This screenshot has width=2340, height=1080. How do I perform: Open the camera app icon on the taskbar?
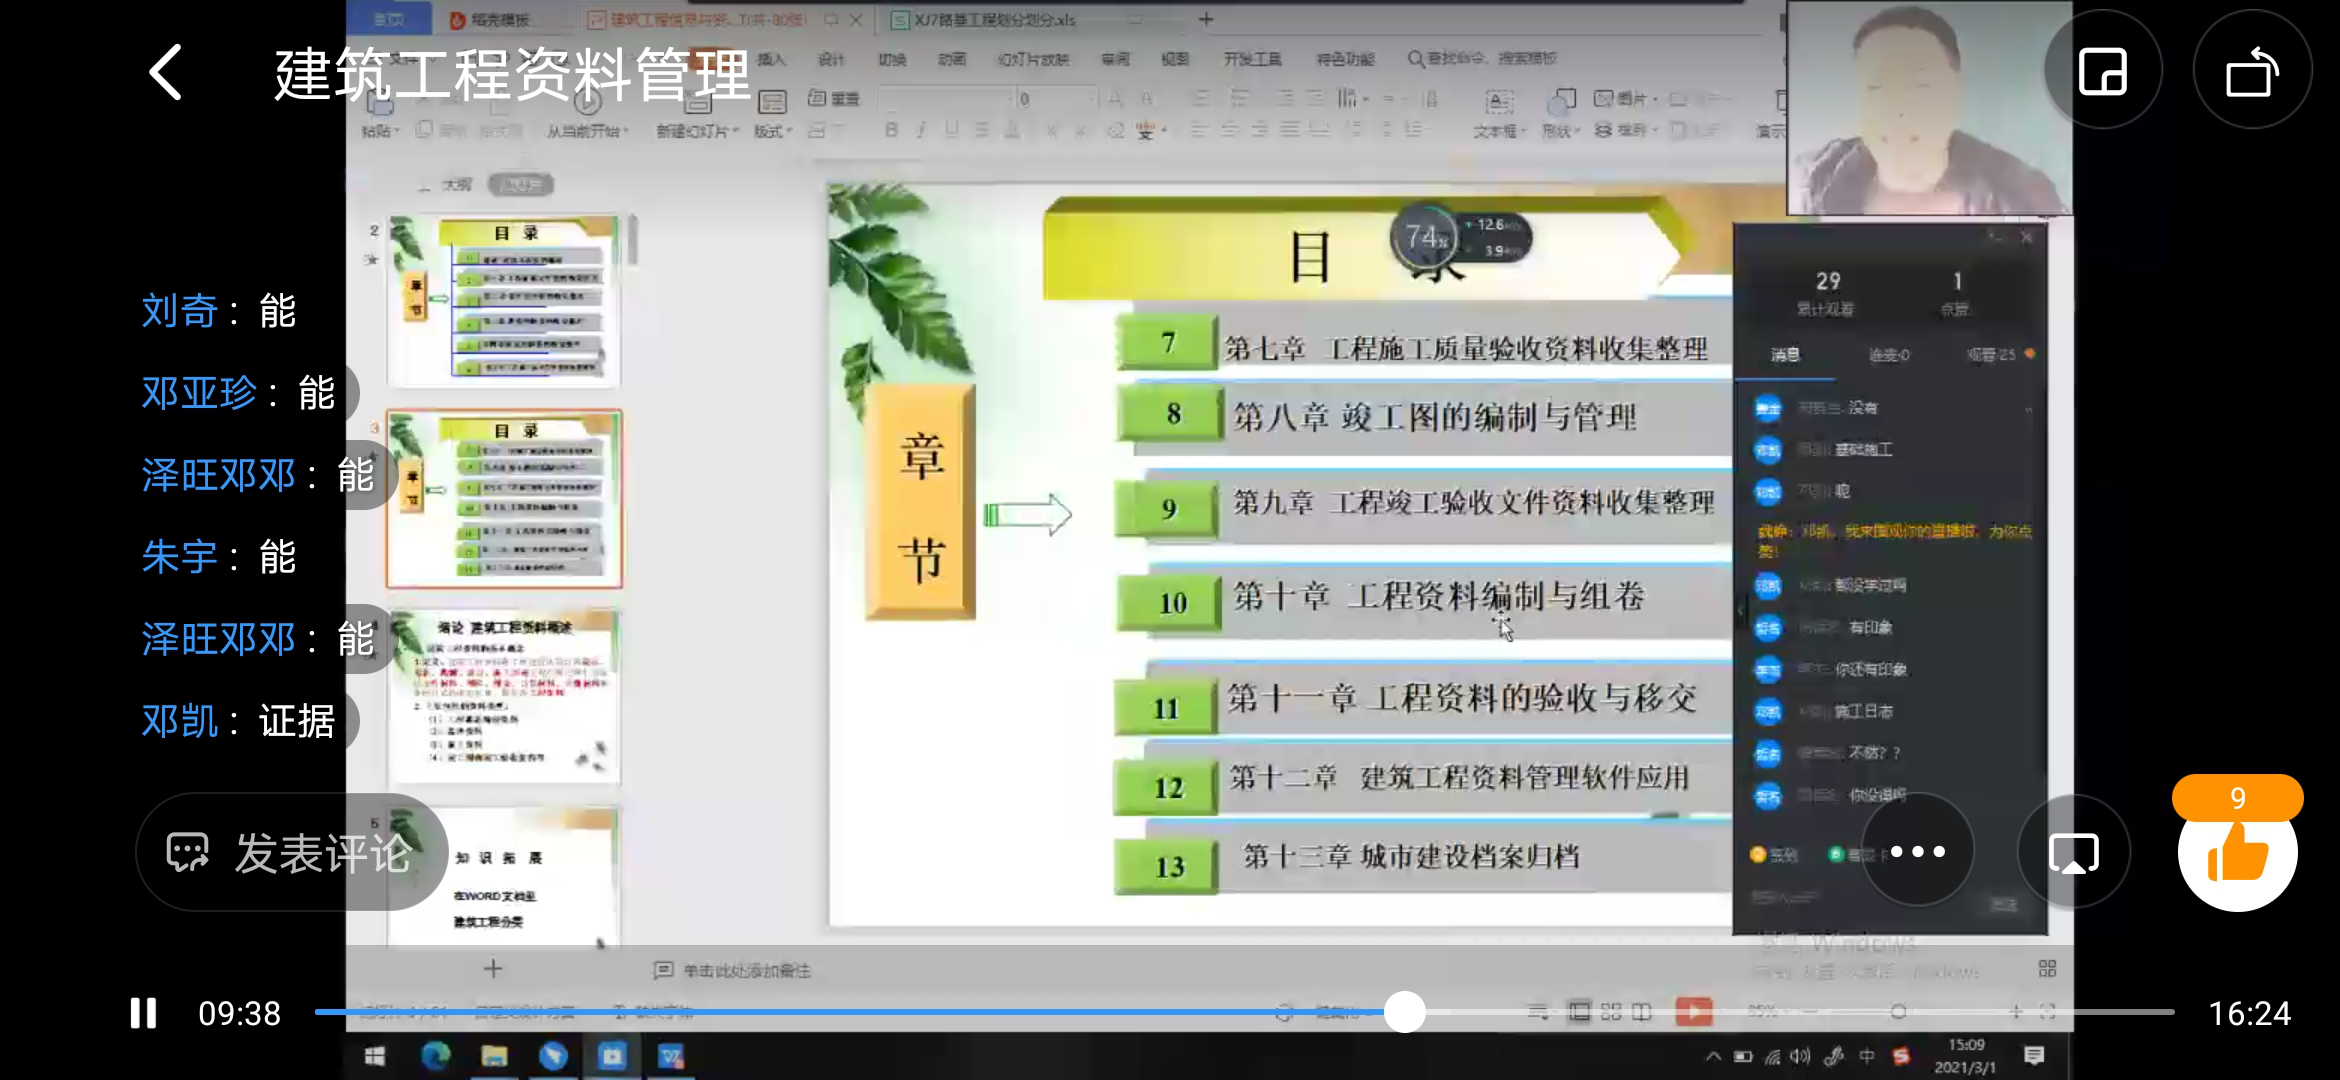(x=611, y=1055)
